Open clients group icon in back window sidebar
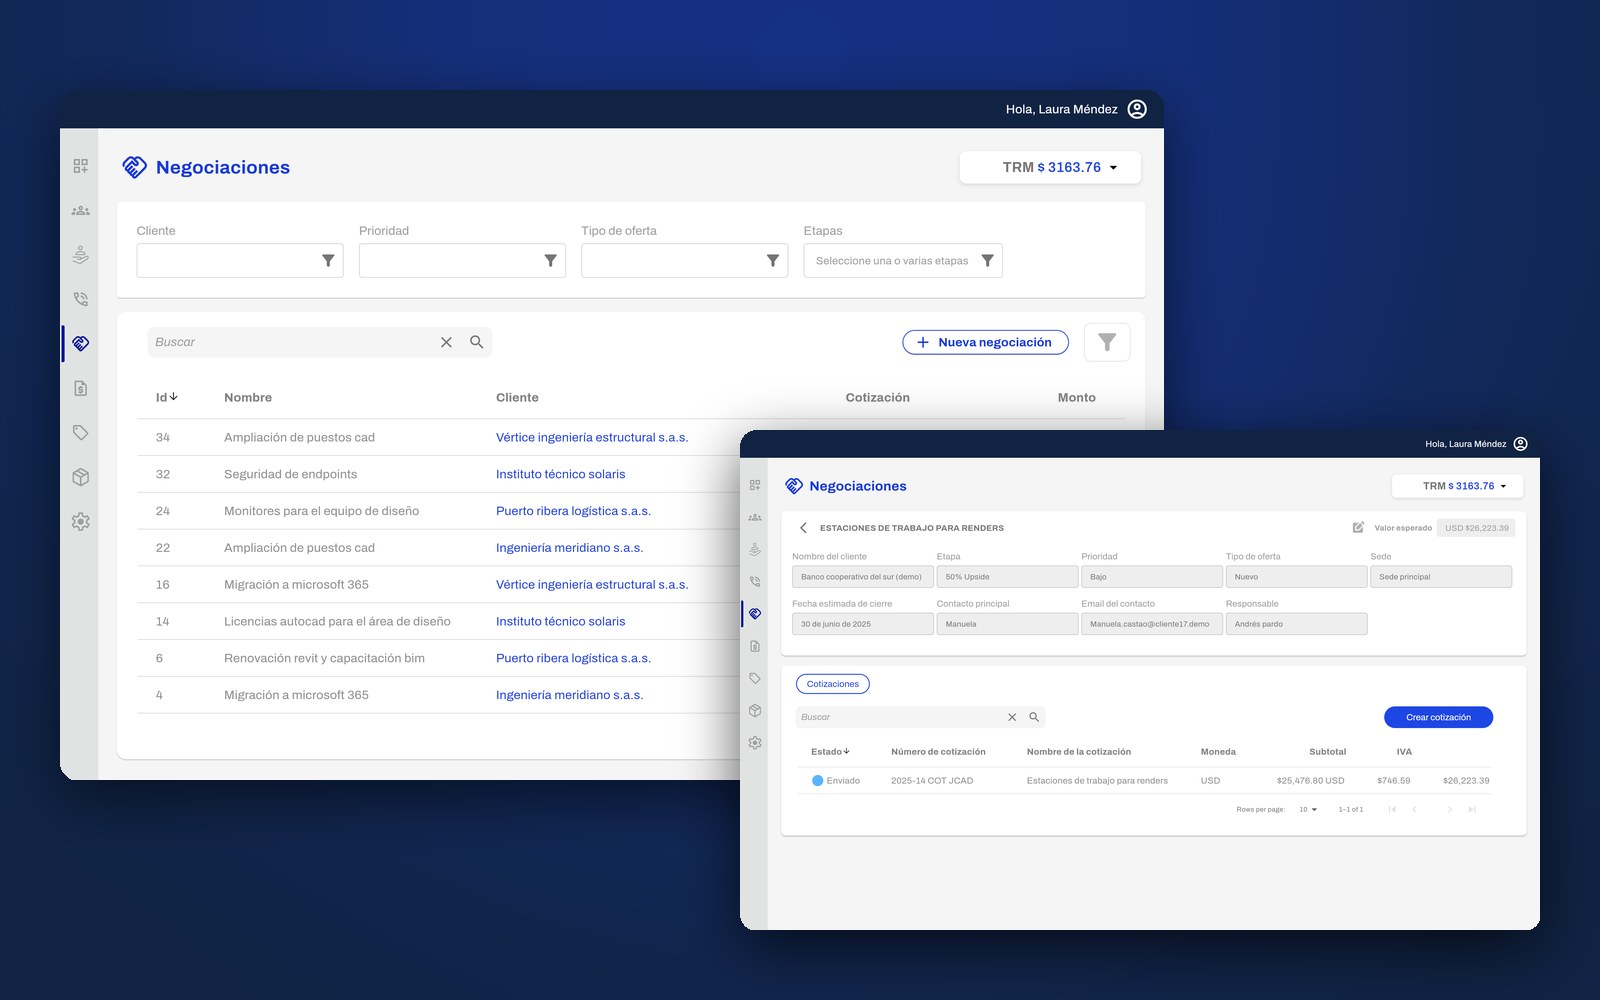This screenshot has height=1000, width=1600. pos(81,211)
